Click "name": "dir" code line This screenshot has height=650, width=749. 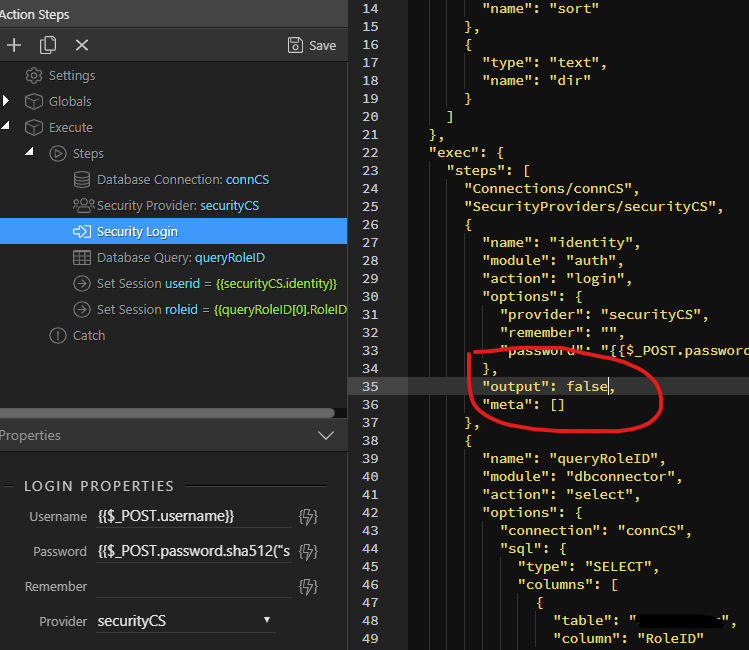pos(536,81)
